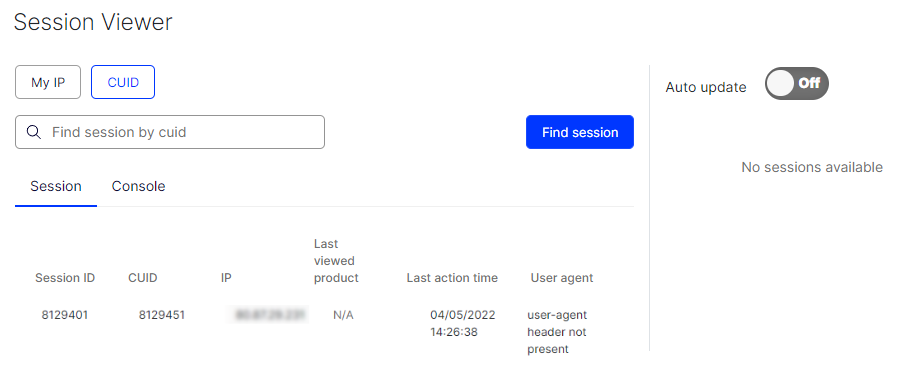
Task: Toggle the Auto update switch
Action: [796, 84]
